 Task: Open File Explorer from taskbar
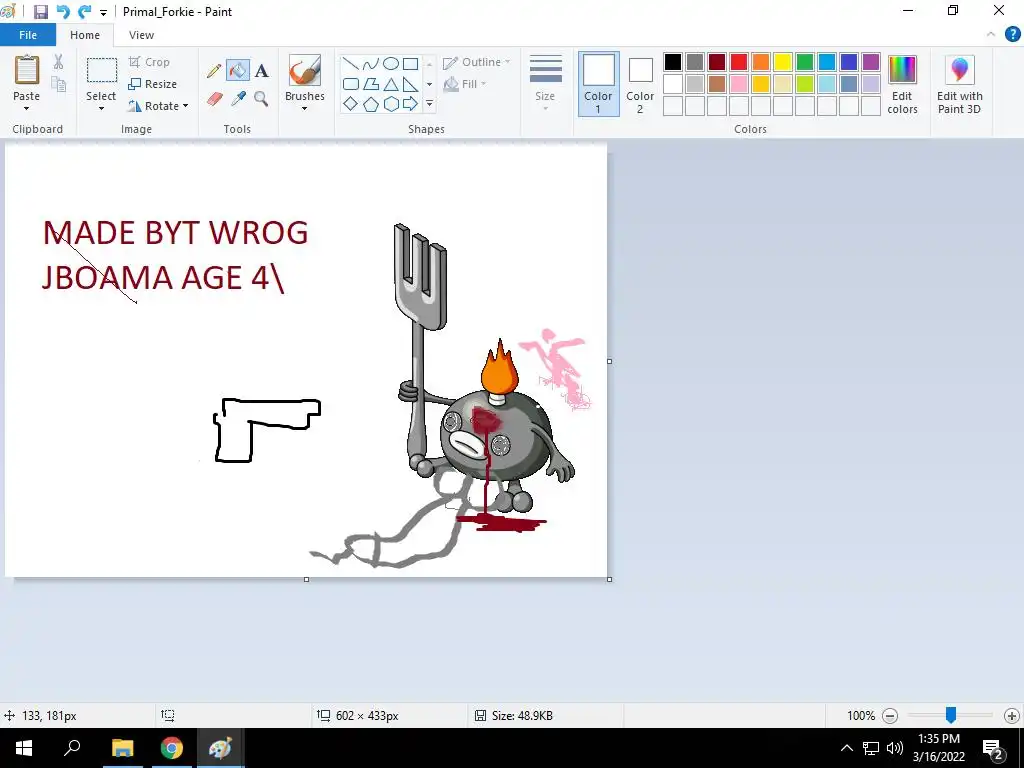[122, 748]
